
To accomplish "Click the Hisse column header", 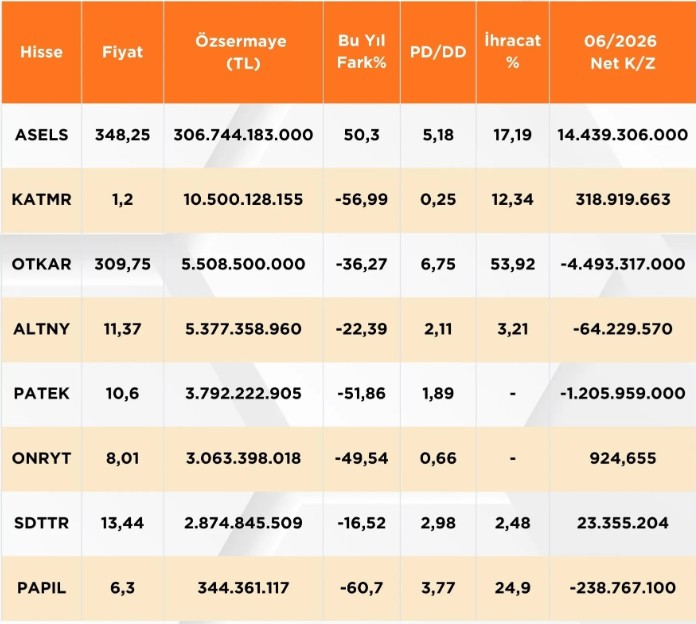I will coord(41,52).
